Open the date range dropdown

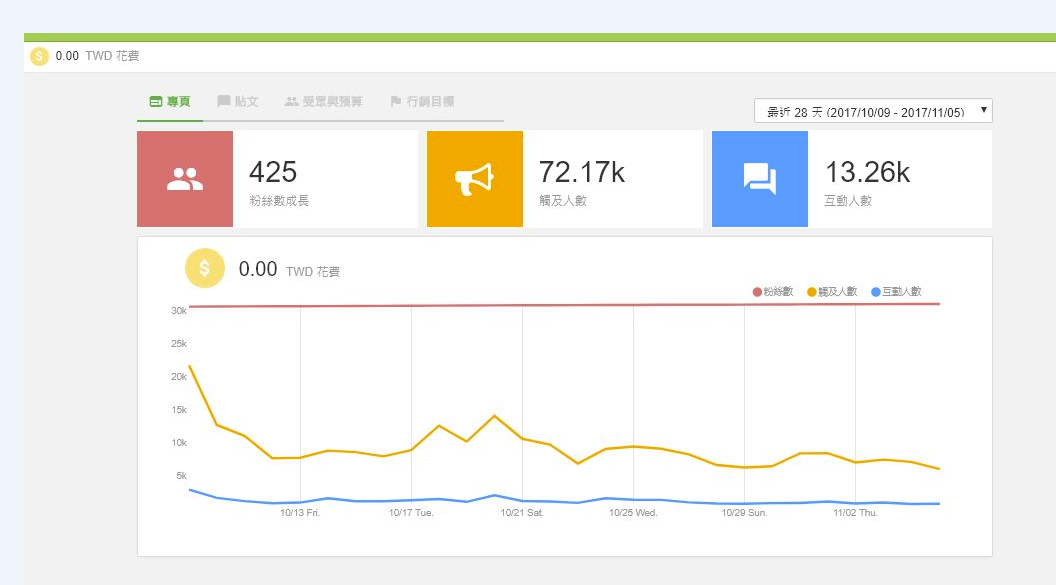[873, 111]
